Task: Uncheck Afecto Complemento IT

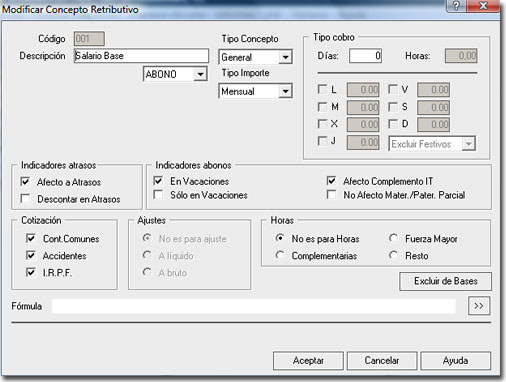Action: [x=331, y=181]
